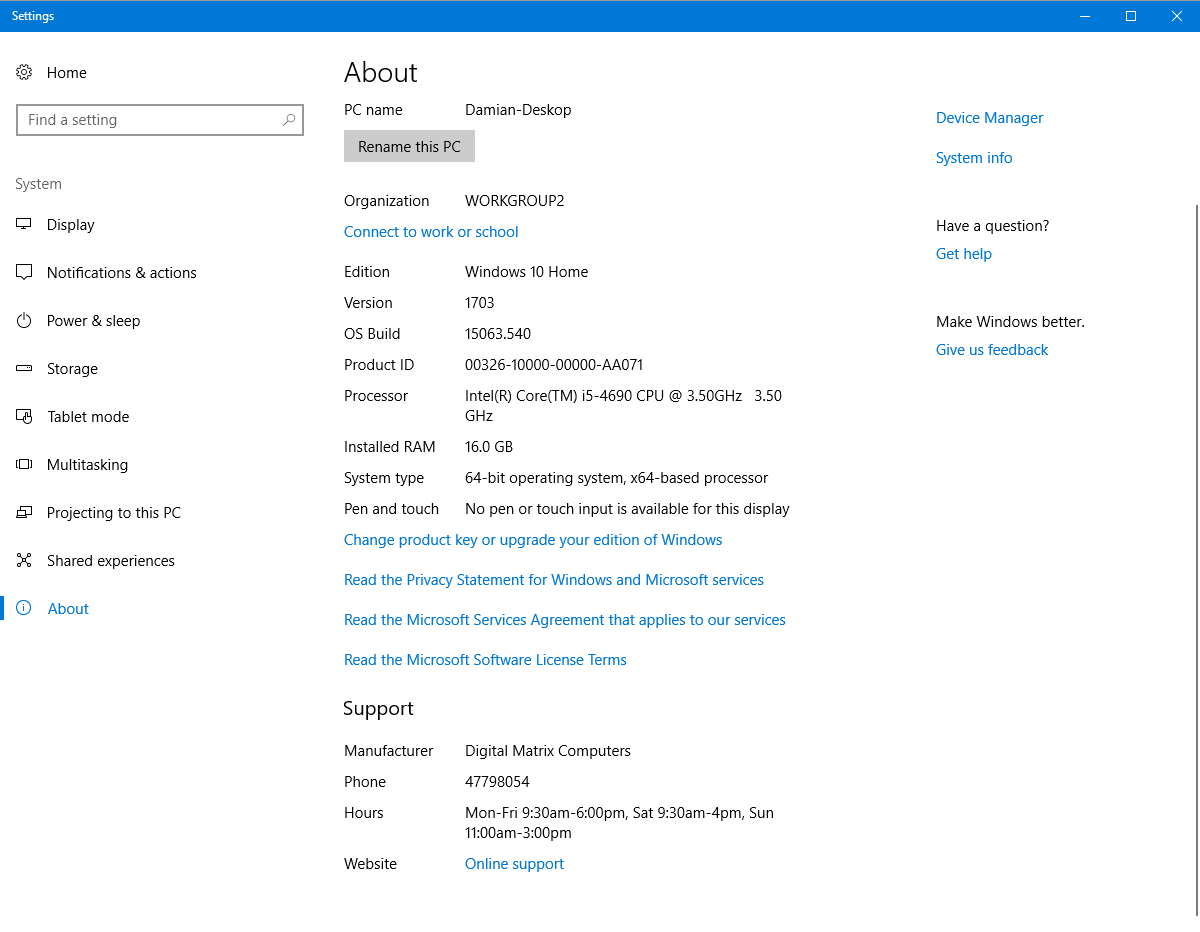1200x932 pixels.
Task: Click the System category label
Action: click(38, 184)
